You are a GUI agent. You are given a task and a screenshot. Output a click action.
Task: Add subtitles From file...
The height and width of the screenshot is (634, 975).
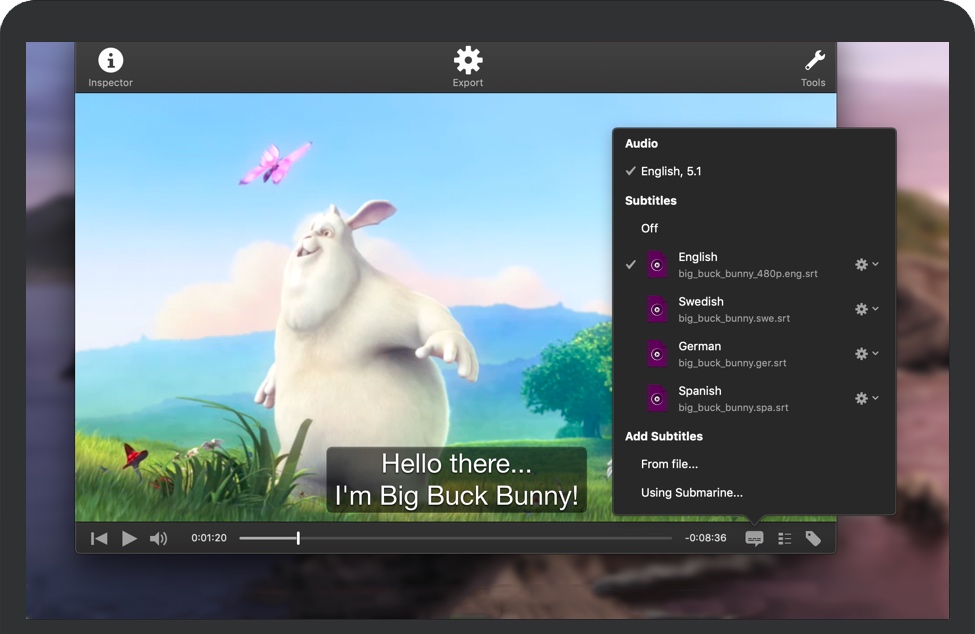pos(669,464)
